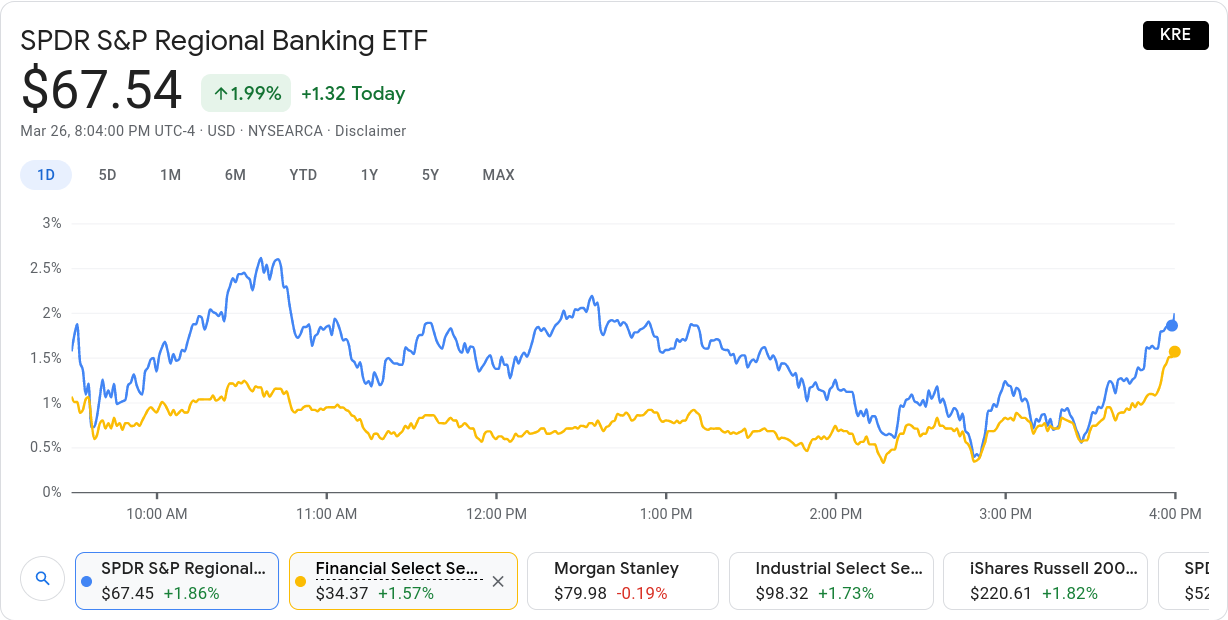The height and width of the screenshot is (620, 1228).
Task: Select the YTD time range
Action: click(x=303, y=175)
